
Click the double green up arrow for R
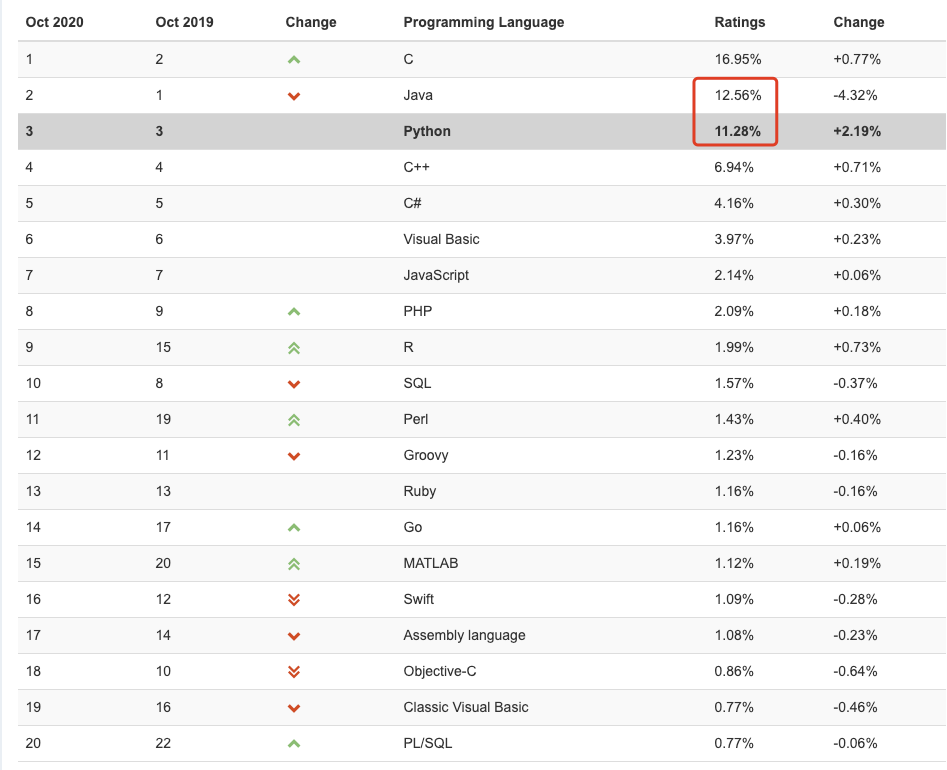pyautogui.click(x=294, y=348)
